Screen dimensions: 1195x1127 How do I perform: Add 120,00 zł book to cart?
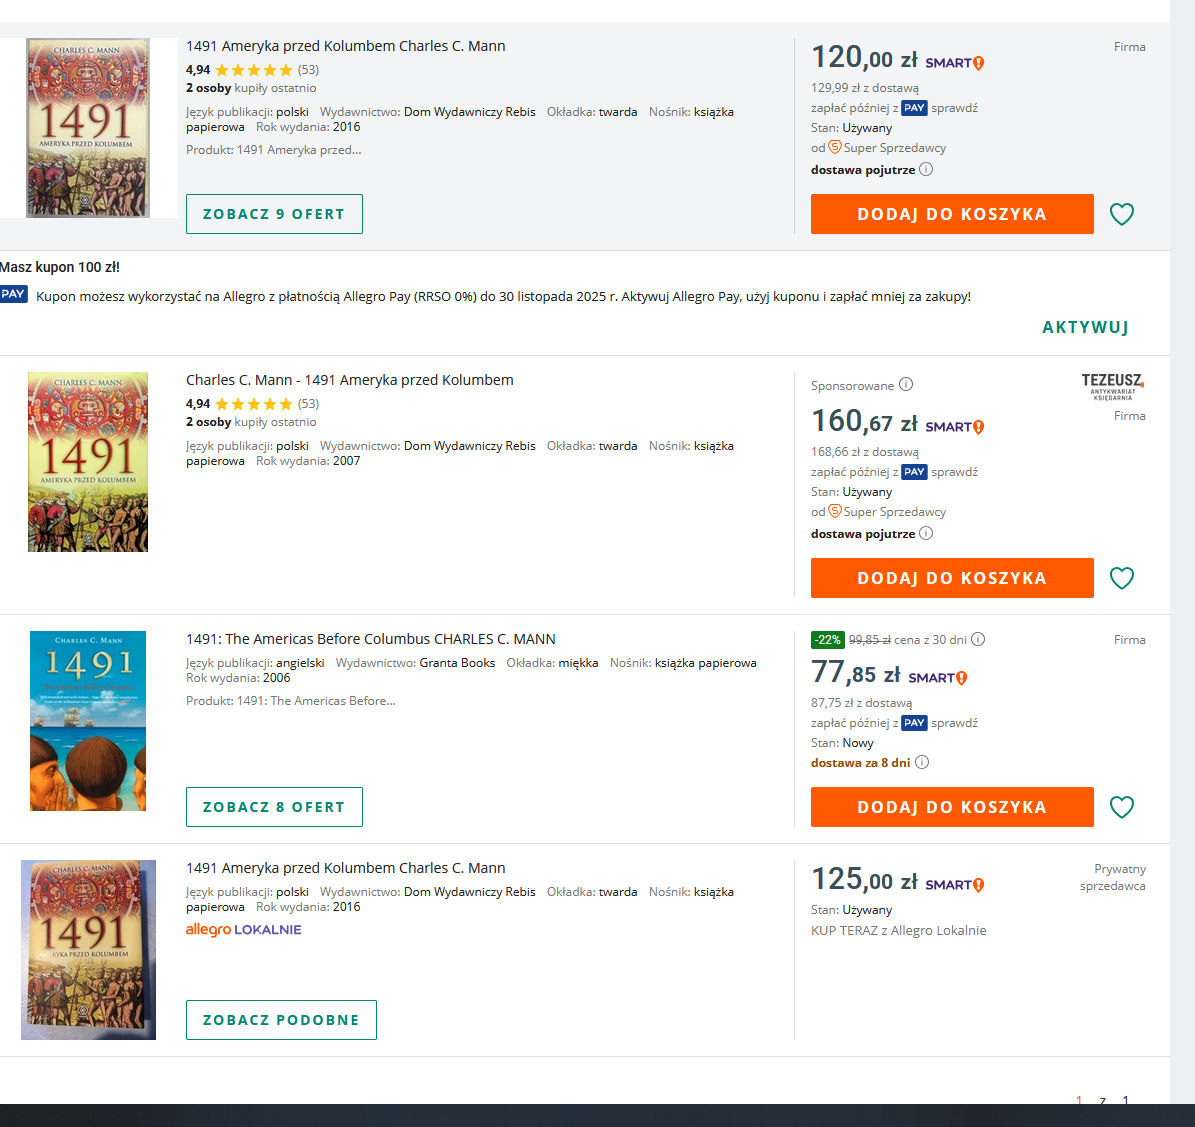951,214
